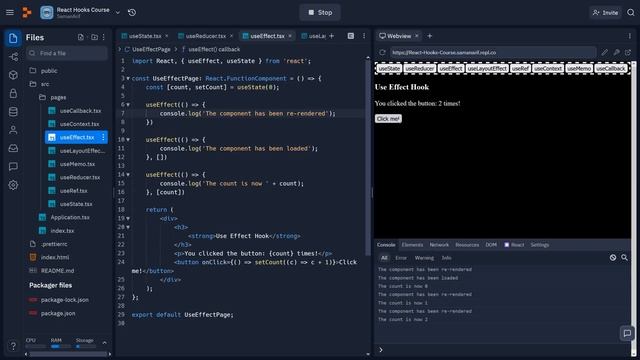Open the floating chat button at bottom right
The width and height of the screenshot is (640, 360).
point(627,333)
